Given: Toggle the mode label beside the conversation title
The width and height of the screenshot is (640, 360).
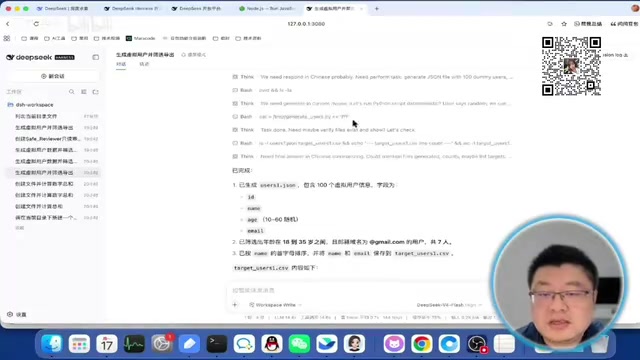Looking at the screenshot, I should coord(194,55).
